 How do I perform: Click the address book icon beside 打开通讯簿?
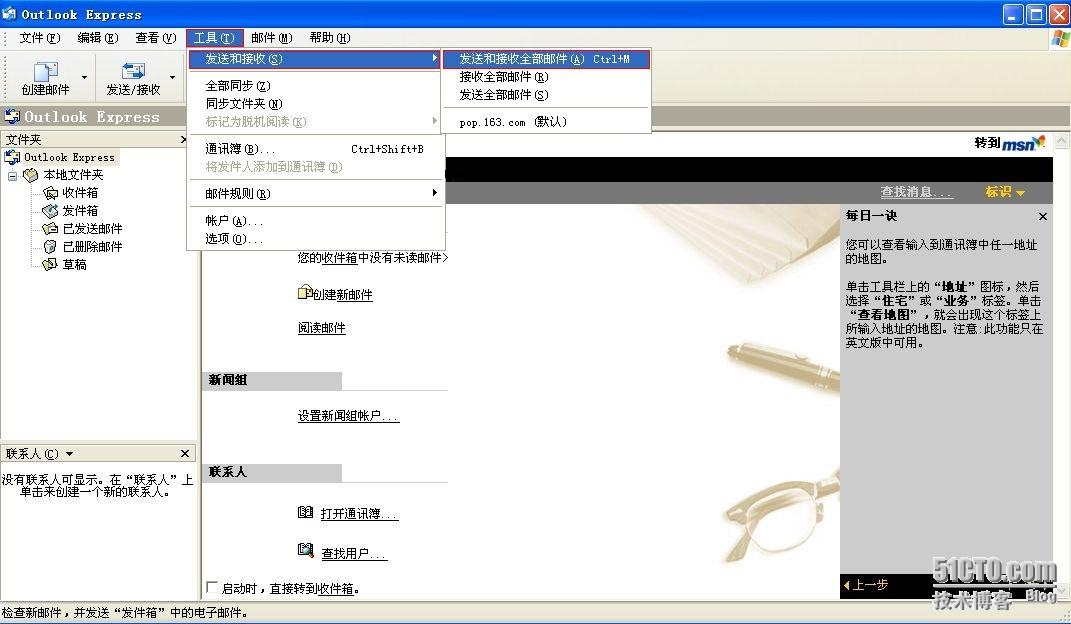point(305,512)
